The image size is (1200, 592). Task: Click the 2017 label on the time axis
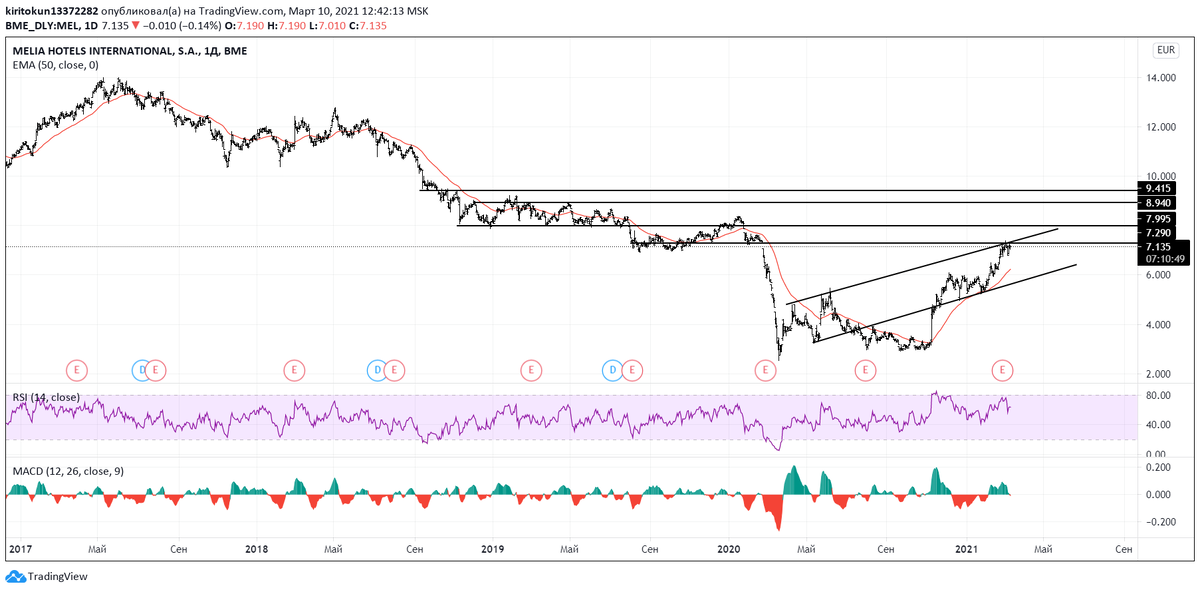20,549
